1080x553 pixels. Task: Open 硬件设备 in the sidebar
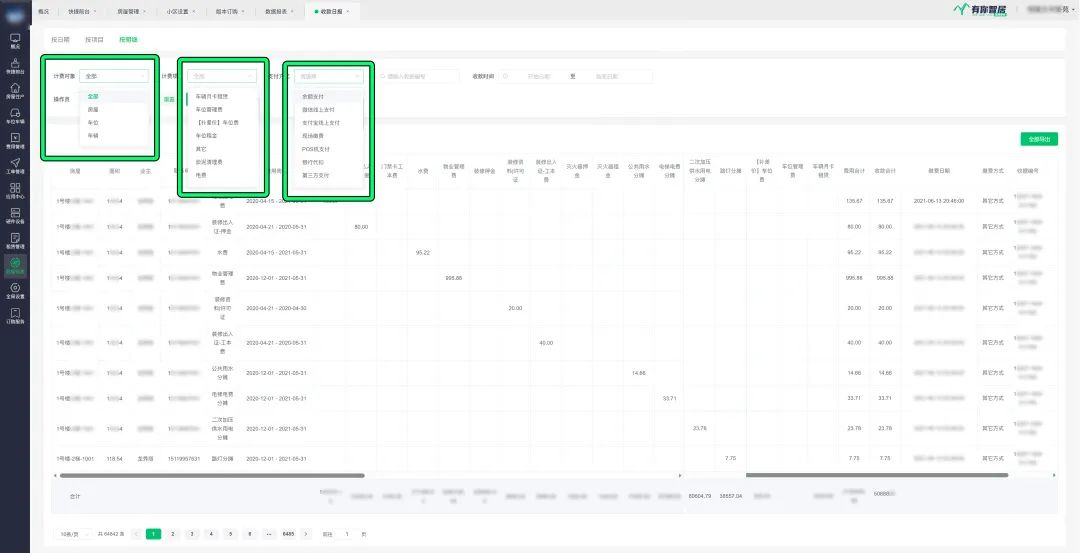pyautogui.click(x=14, y=215)
